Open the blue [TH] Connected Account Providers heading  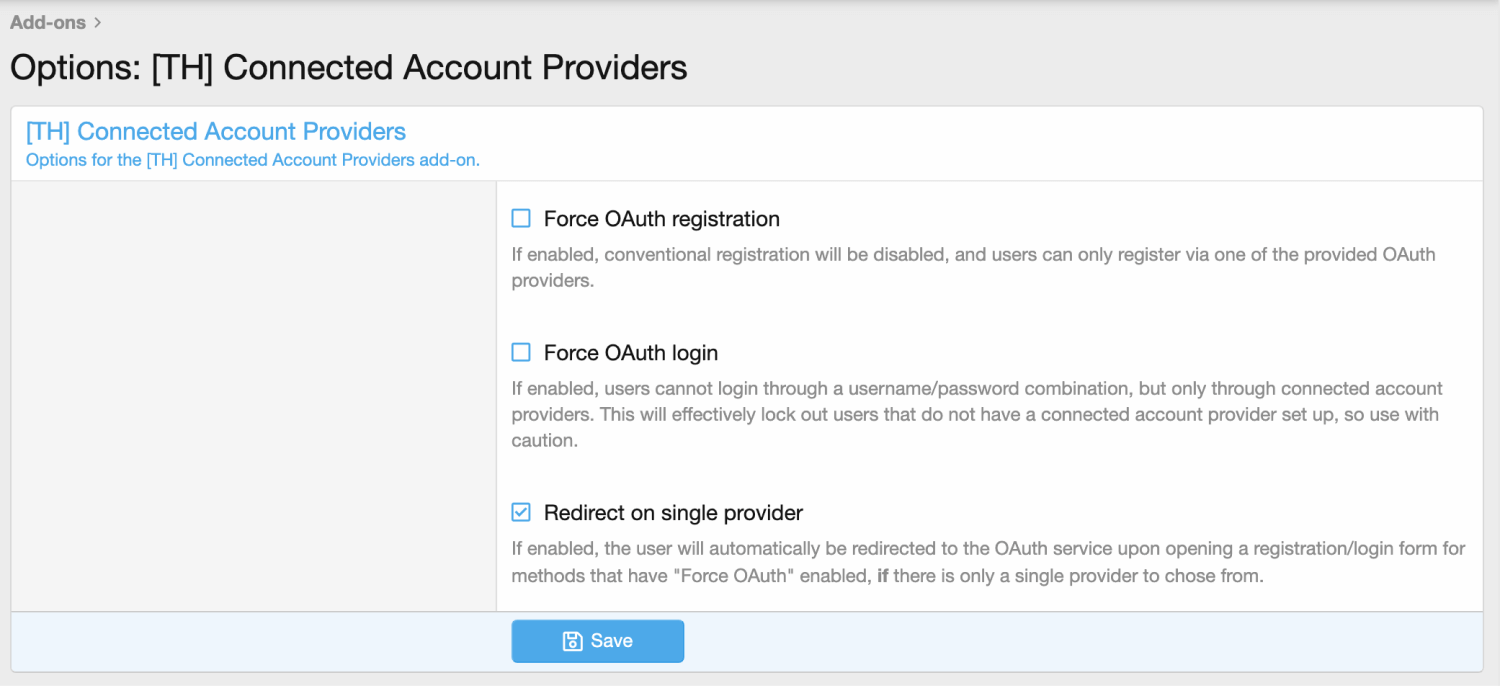216,132
